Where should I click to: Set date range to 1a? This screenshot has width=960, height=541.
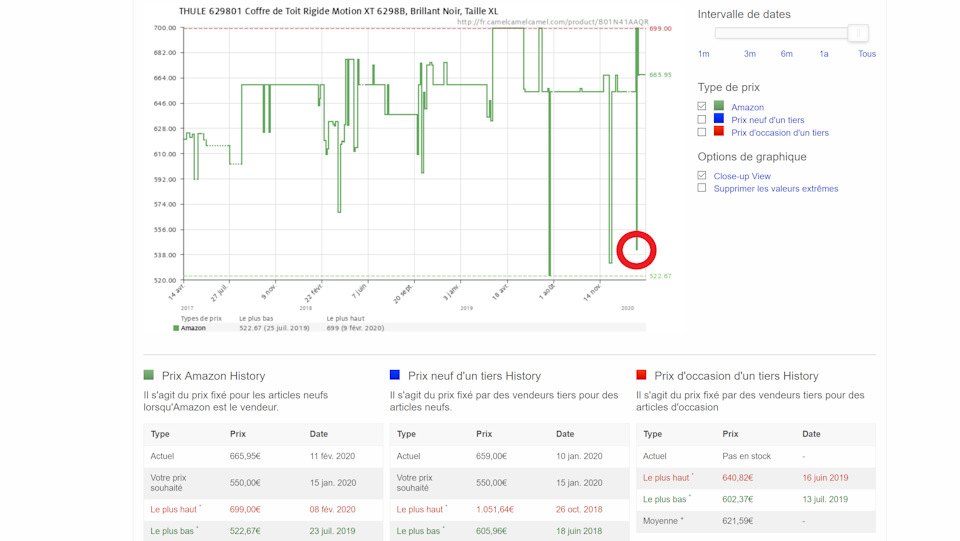tap(824, 54)
